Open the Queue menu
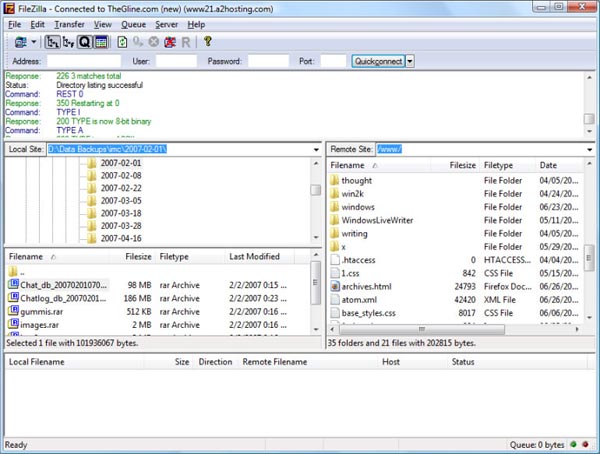Viewport: 600px width, 454px height. click(134, 24)
